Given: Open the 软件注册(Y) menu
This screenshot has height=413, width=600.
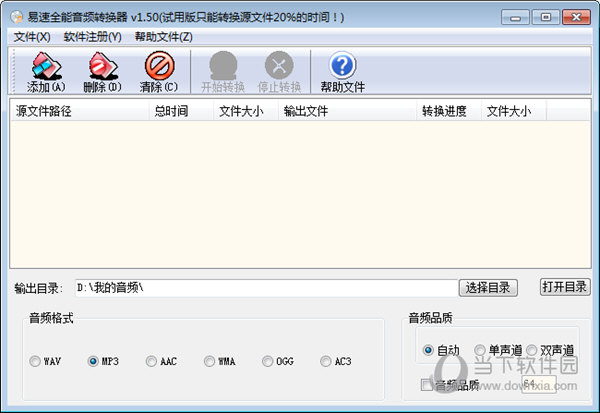Looking at the screenshot, I should [93, 37].
